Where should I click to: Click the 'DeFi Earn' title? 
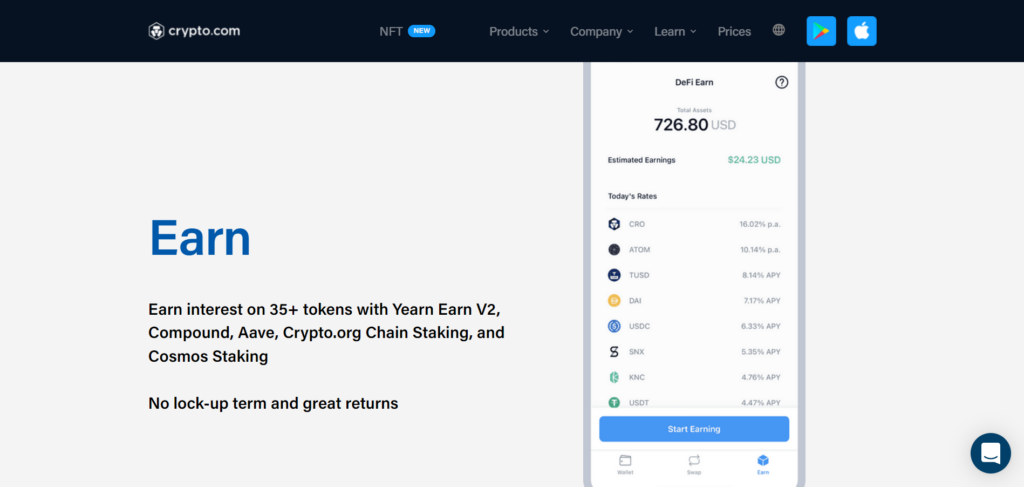[x=694, y=82]
